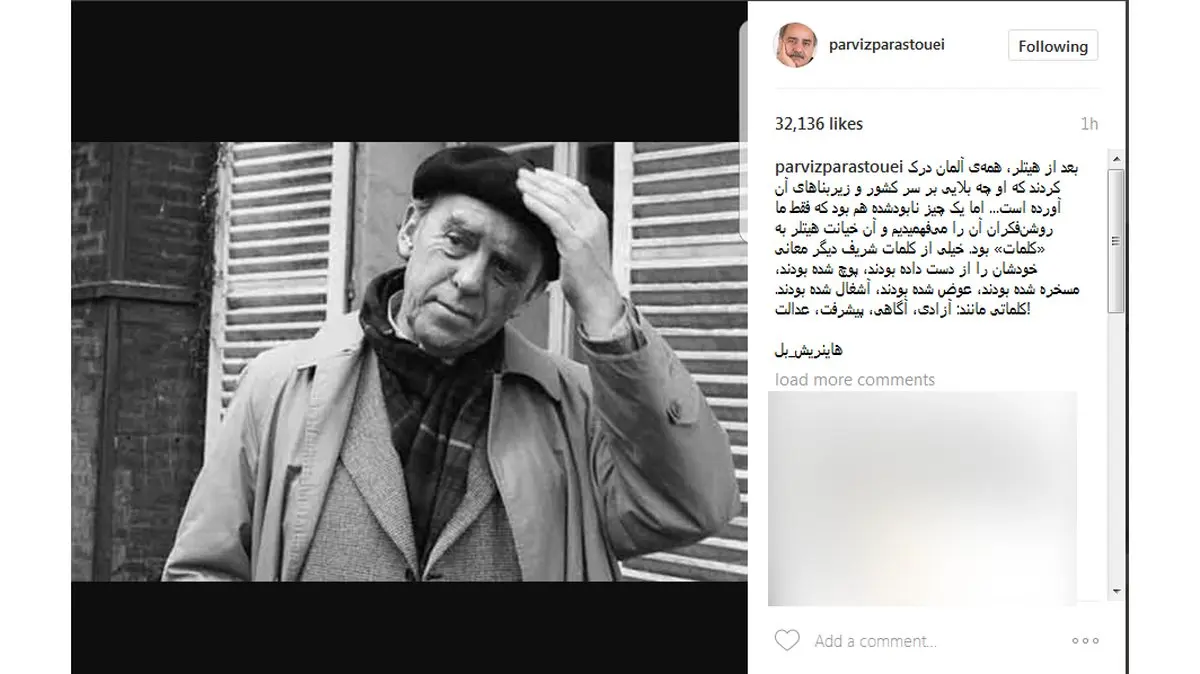Click the black-and-white photo of the man

point(408,361)
